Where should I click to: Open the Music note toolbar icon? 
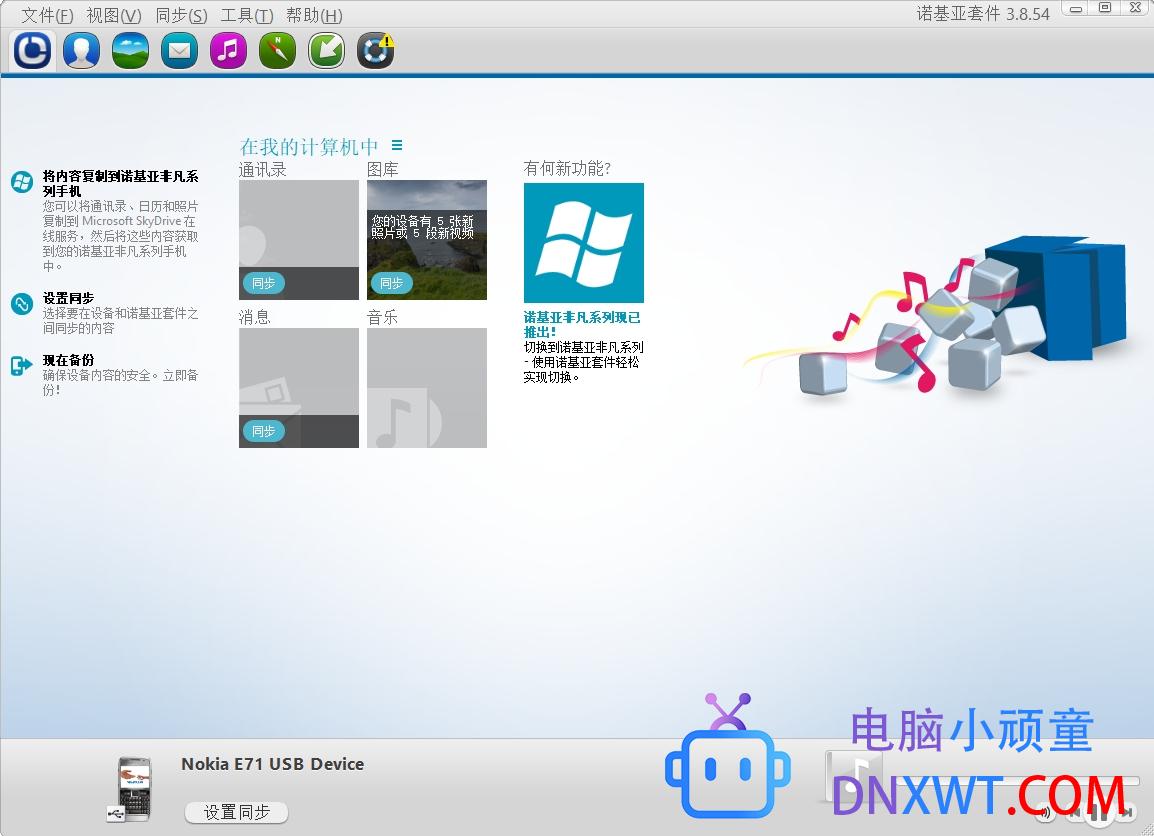(228, 50)
